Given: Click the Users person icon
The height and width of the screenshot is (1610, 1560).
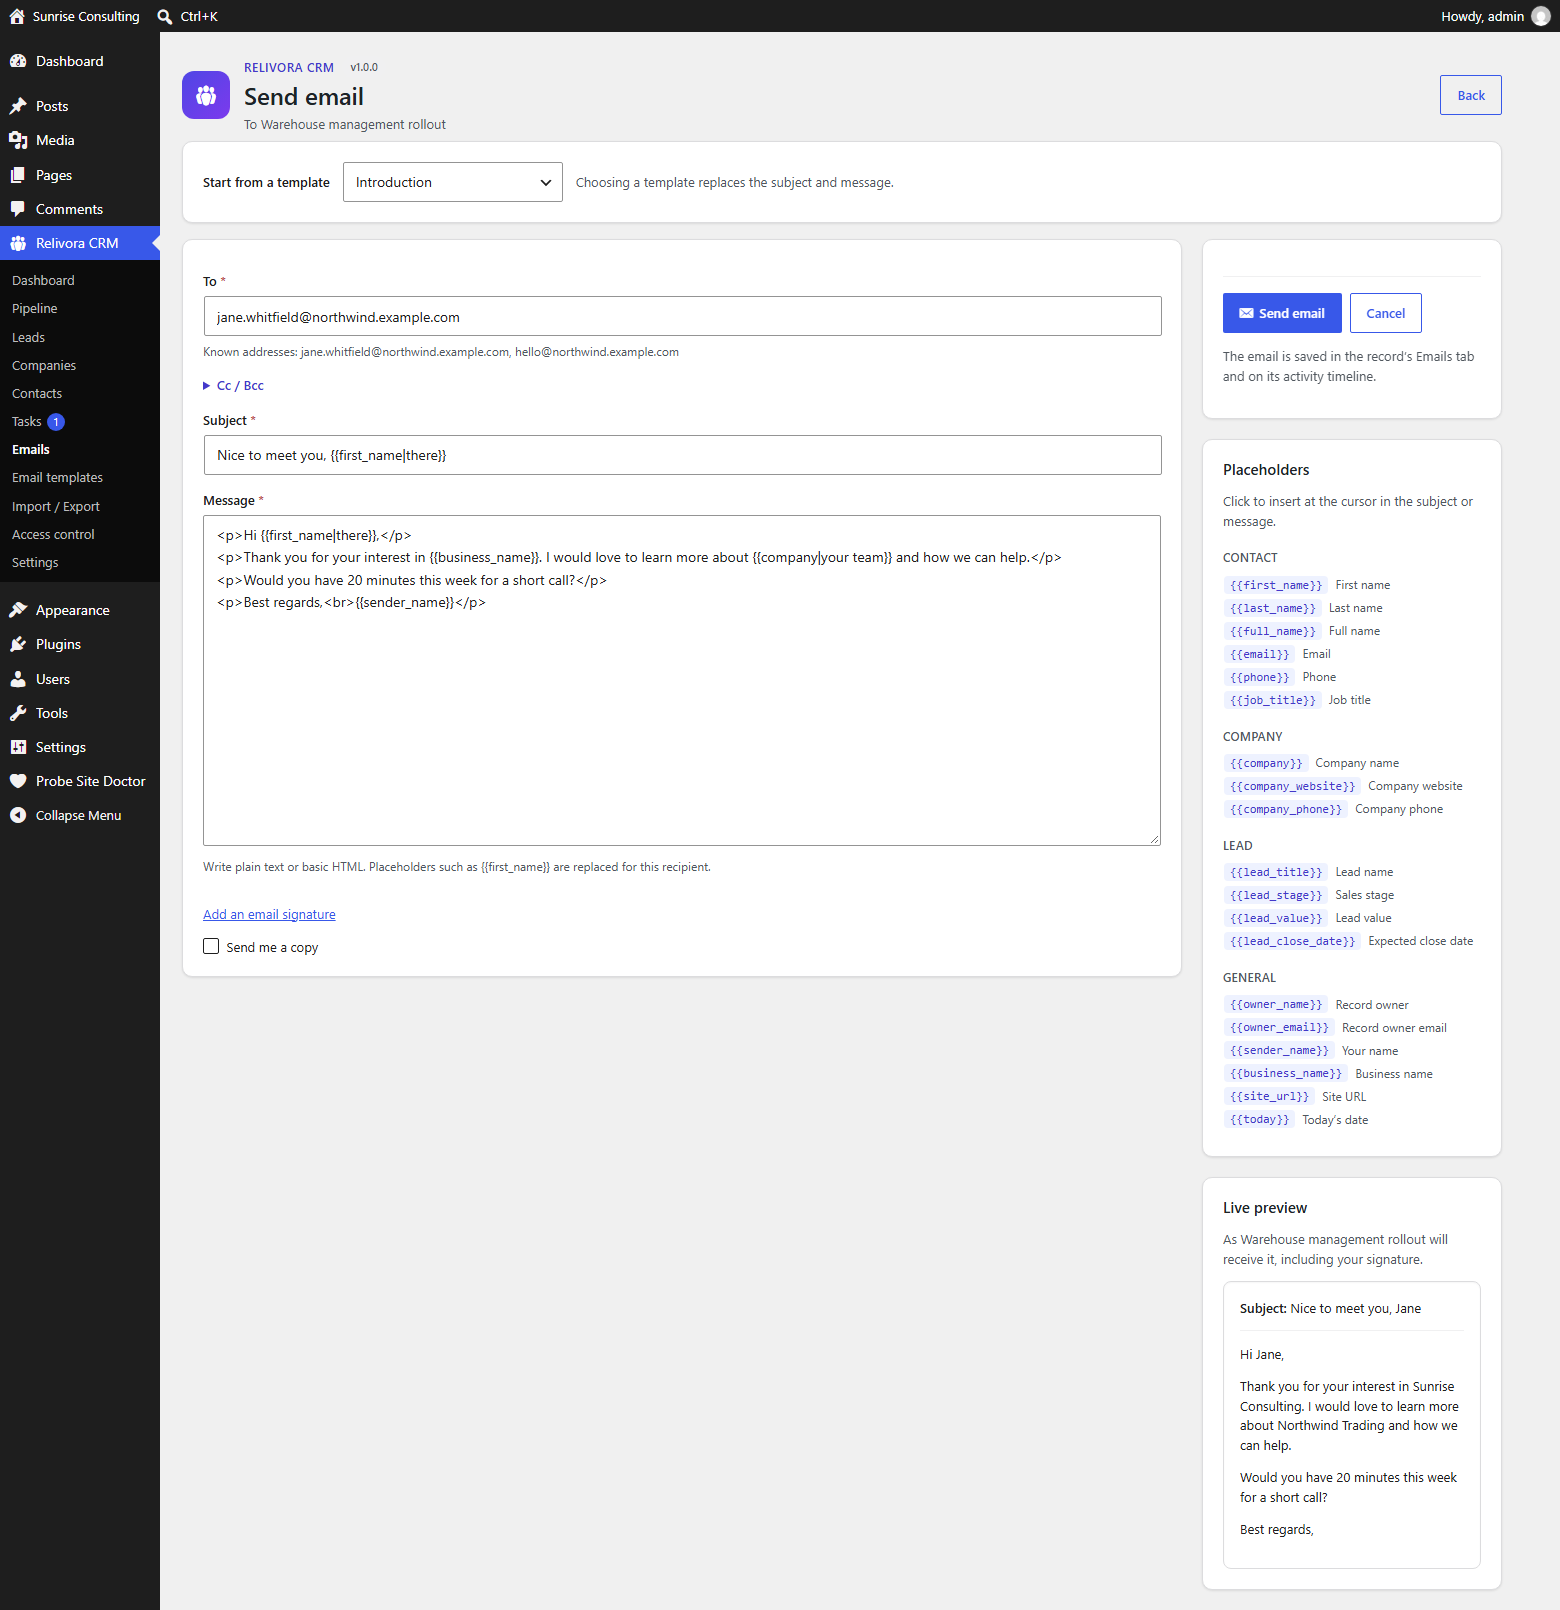Looking at the screenshot, I should click(18, 679).
